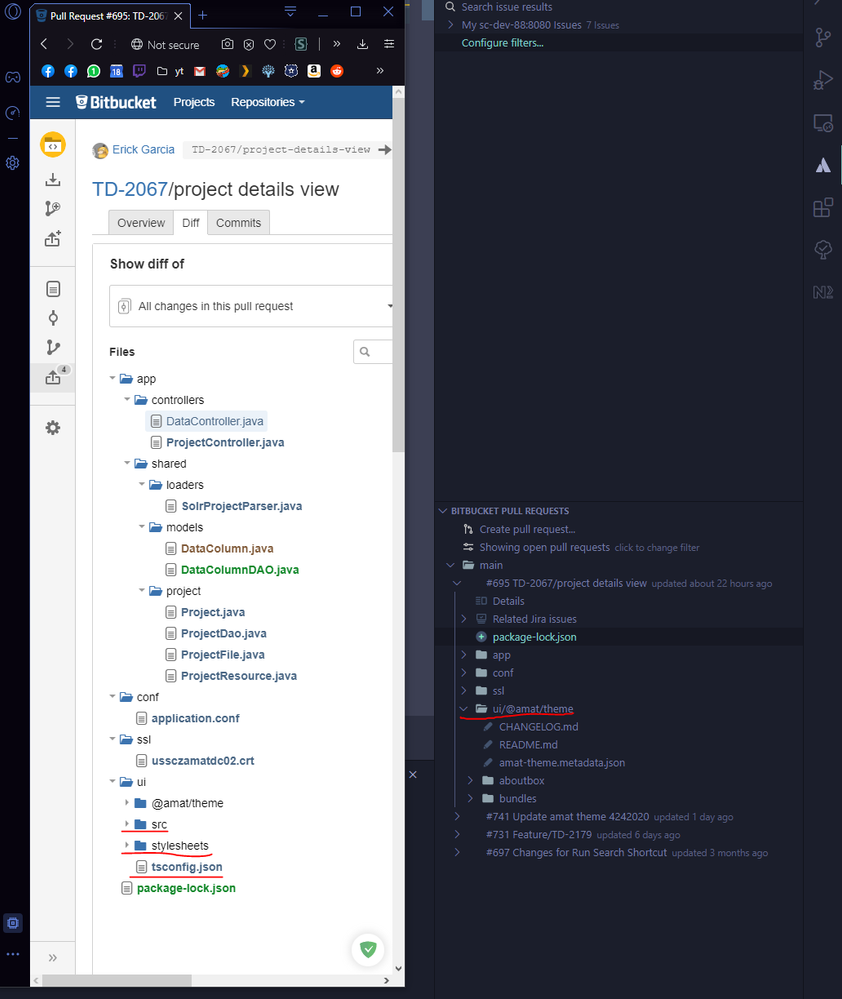Click Configure filters link in VS Code
The height and width of the screenshot is (999, 842).
[503, 43]
